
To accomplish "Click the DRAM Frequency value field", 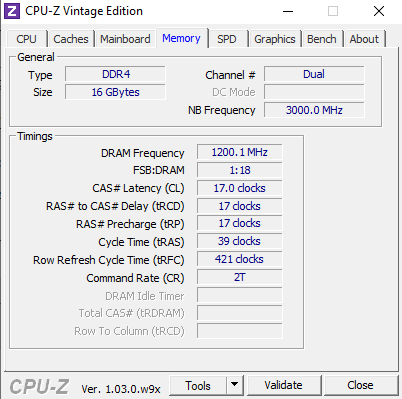I will (240, 152).
